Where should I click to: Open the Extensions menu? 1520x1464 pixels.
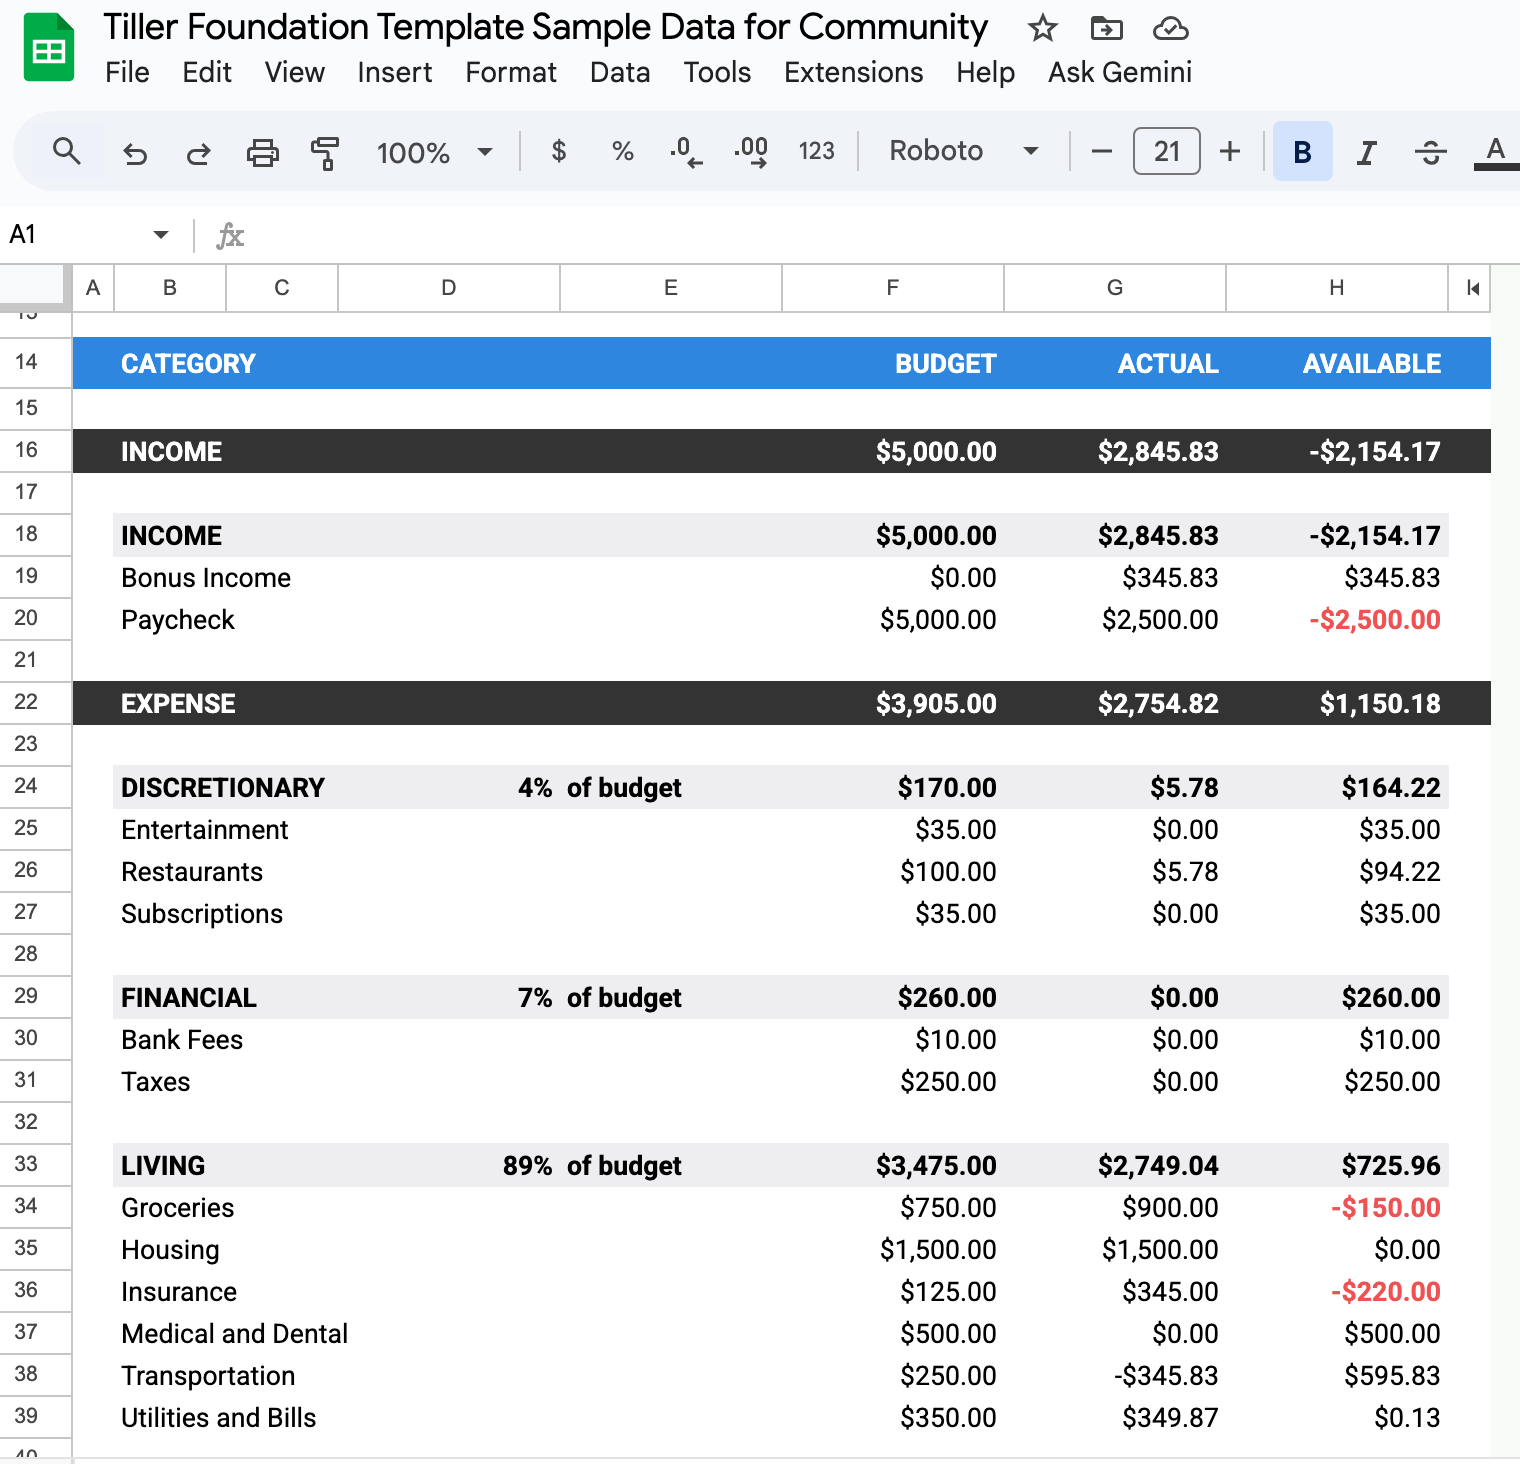tap(853, 72)
